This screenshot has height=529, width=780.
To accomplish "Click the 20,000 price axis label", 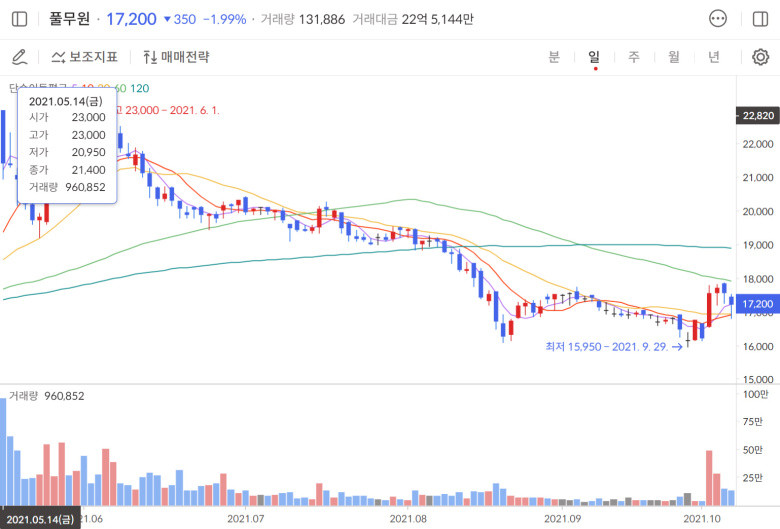I will pos(758,212).
